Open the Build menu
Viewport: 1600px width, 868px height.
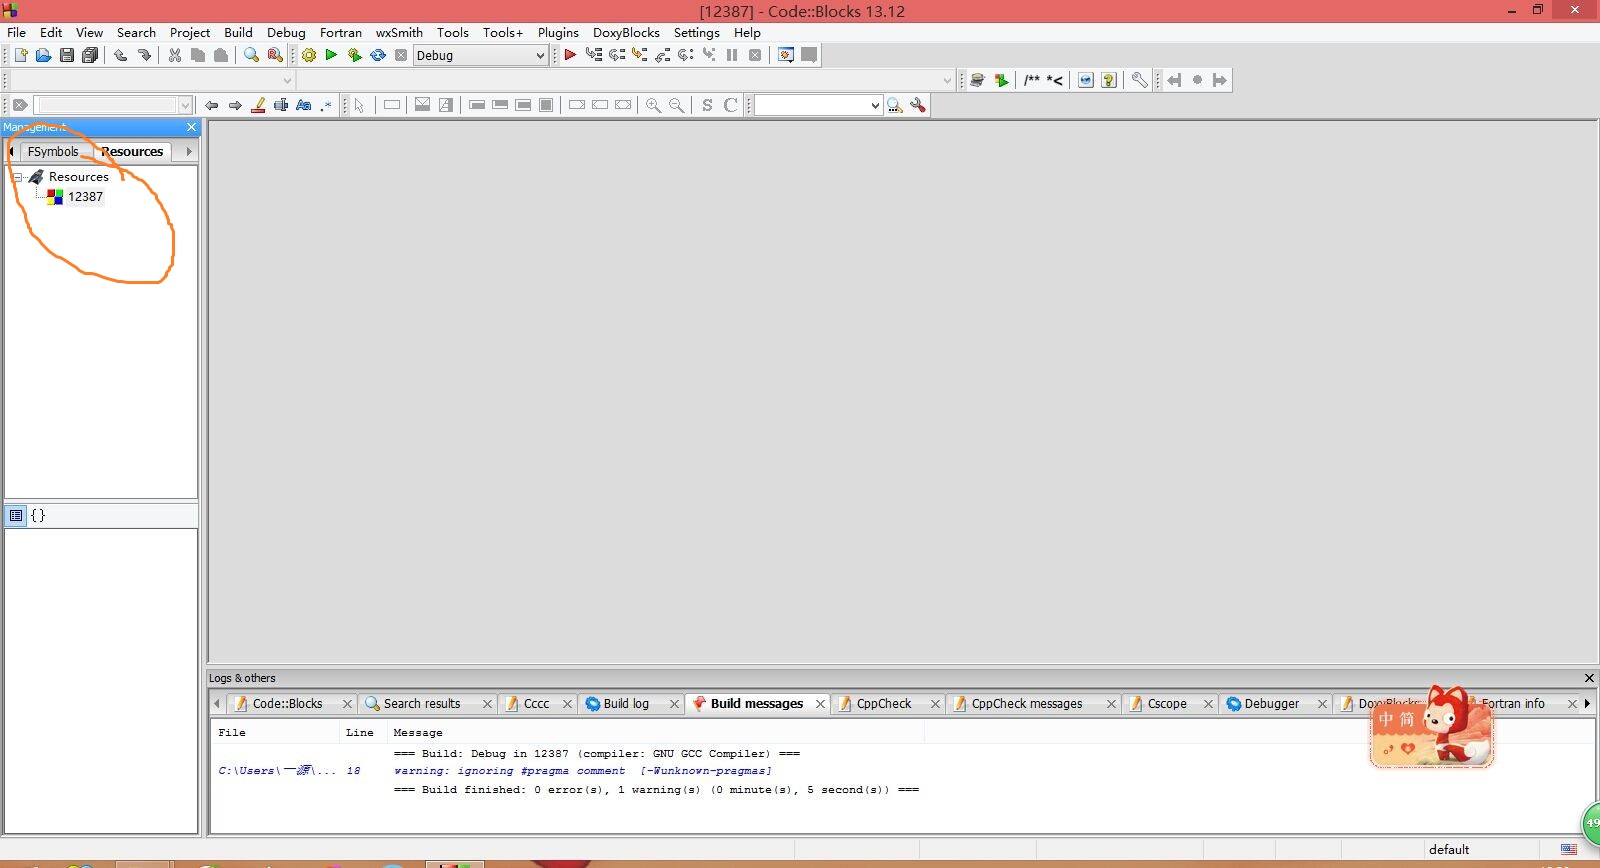point(238,32)
